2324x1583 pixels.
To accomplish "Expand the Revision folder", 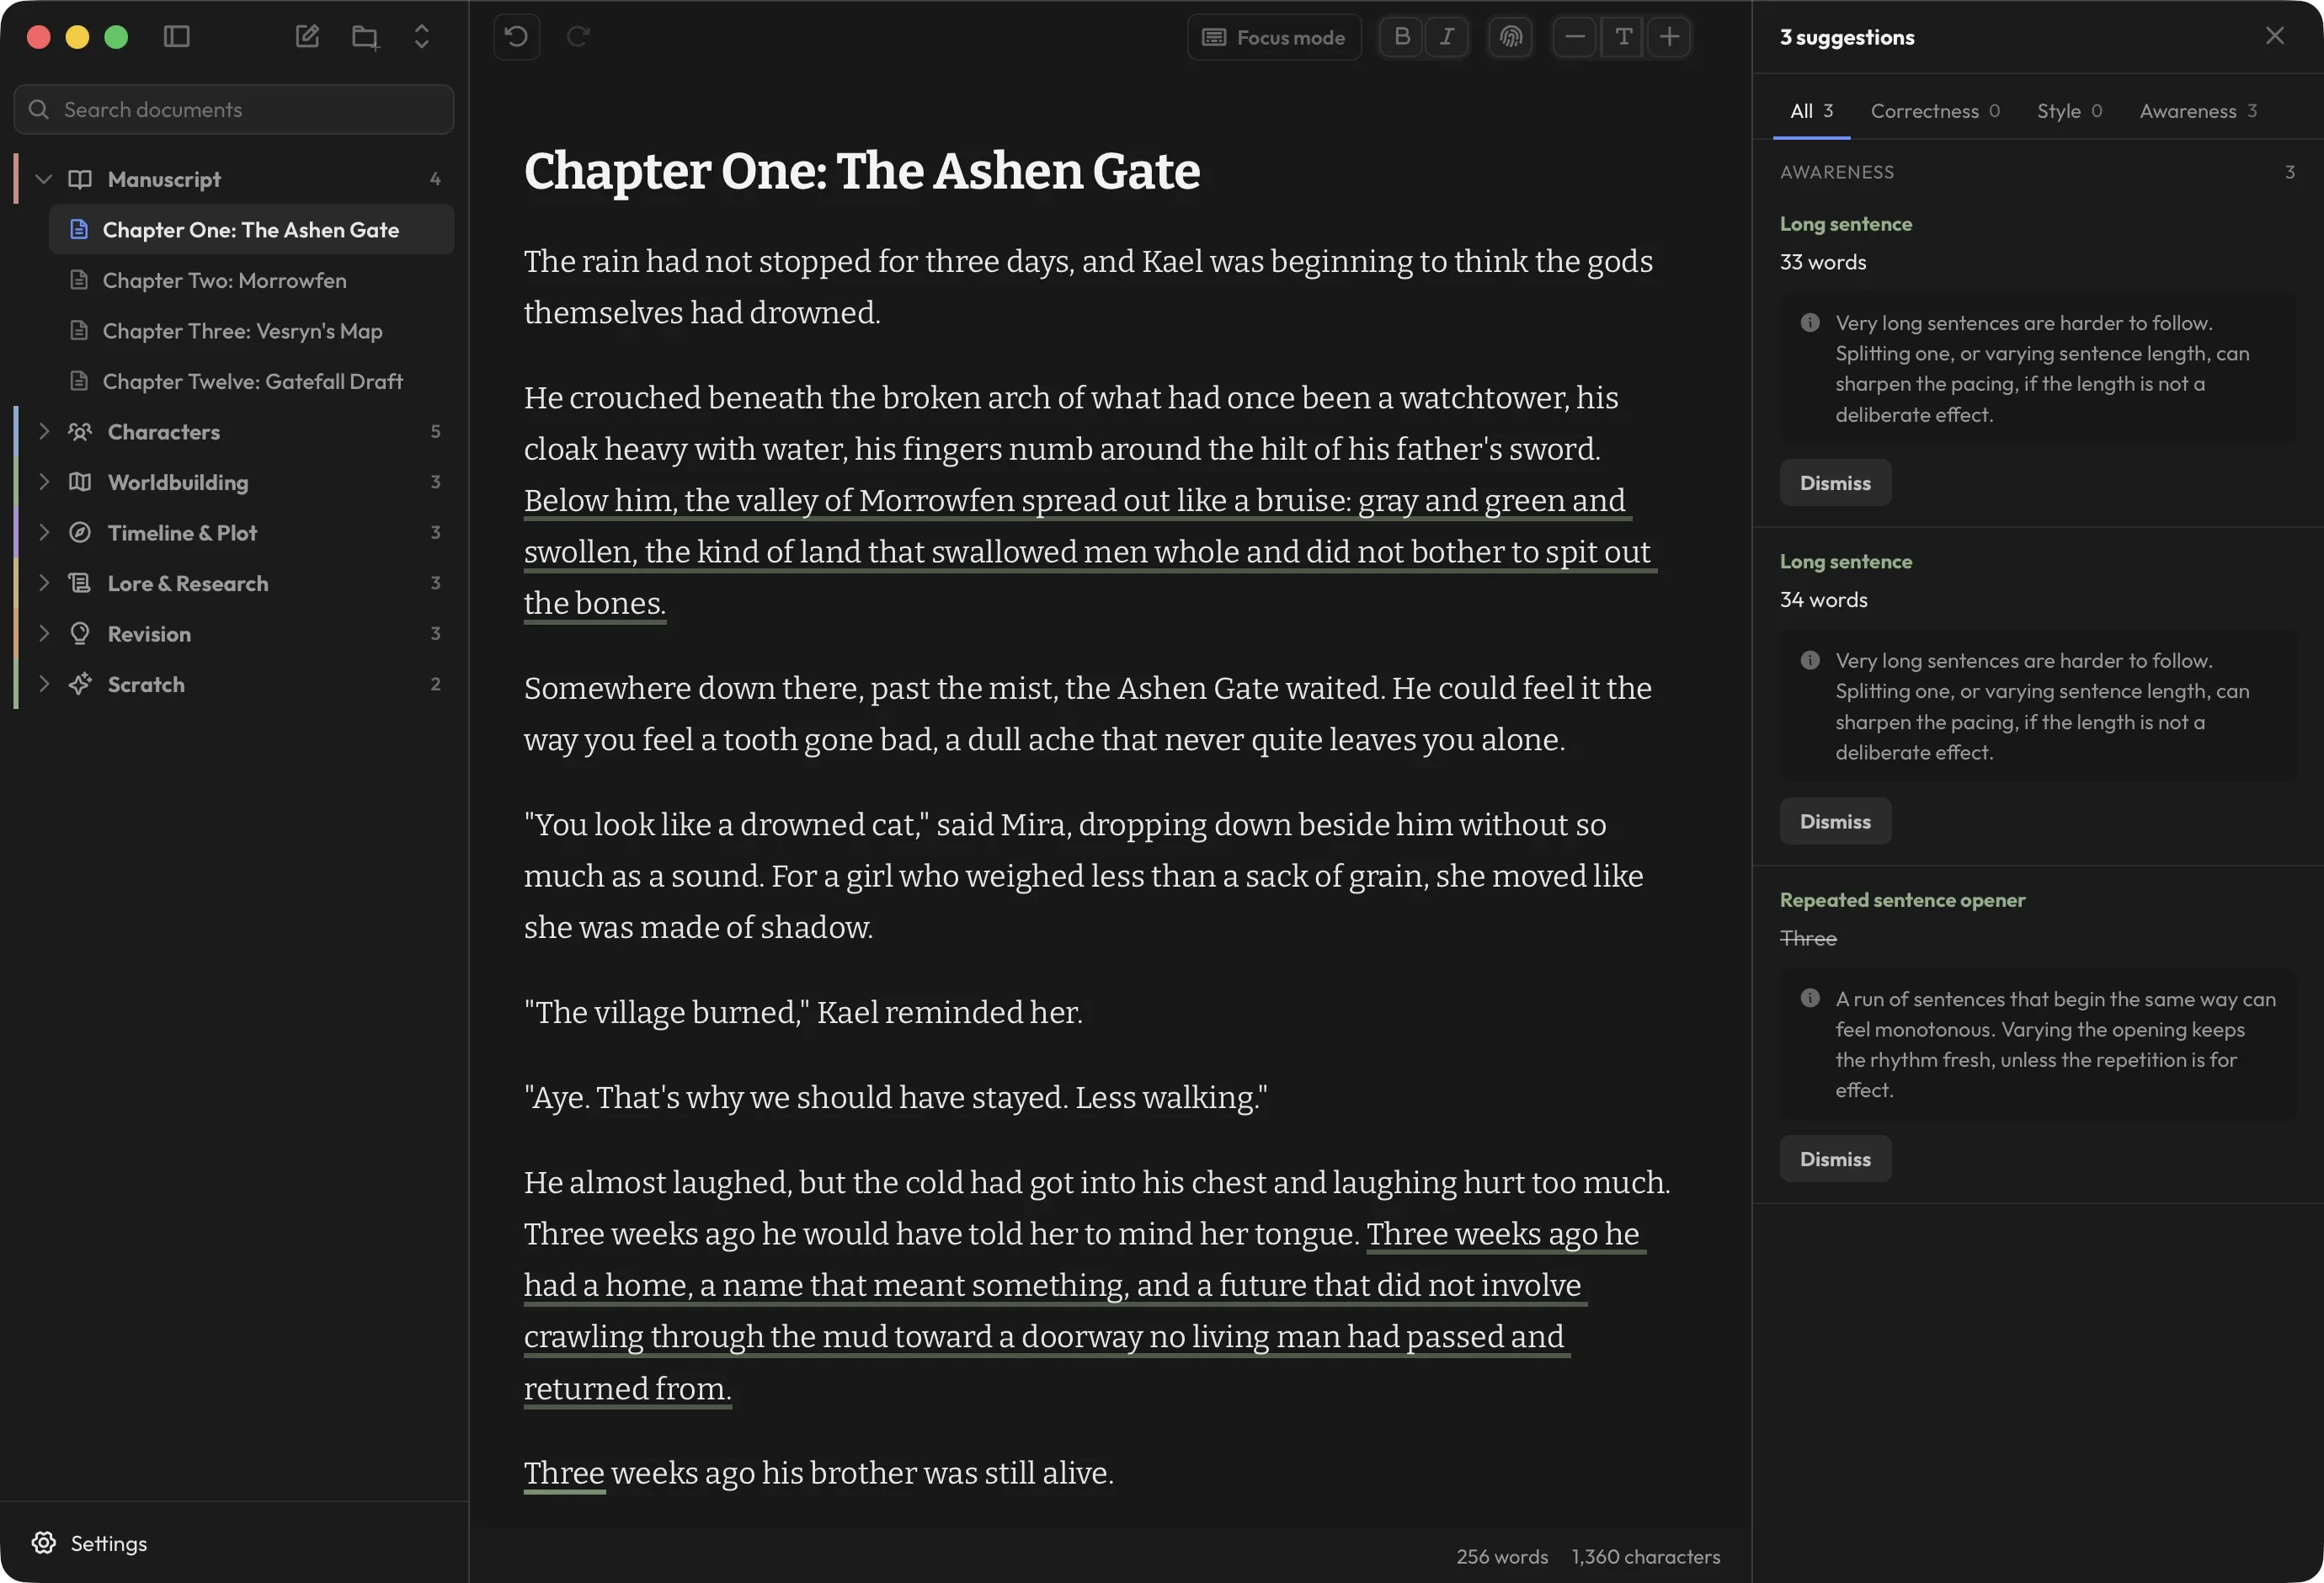I will [43, 633].
